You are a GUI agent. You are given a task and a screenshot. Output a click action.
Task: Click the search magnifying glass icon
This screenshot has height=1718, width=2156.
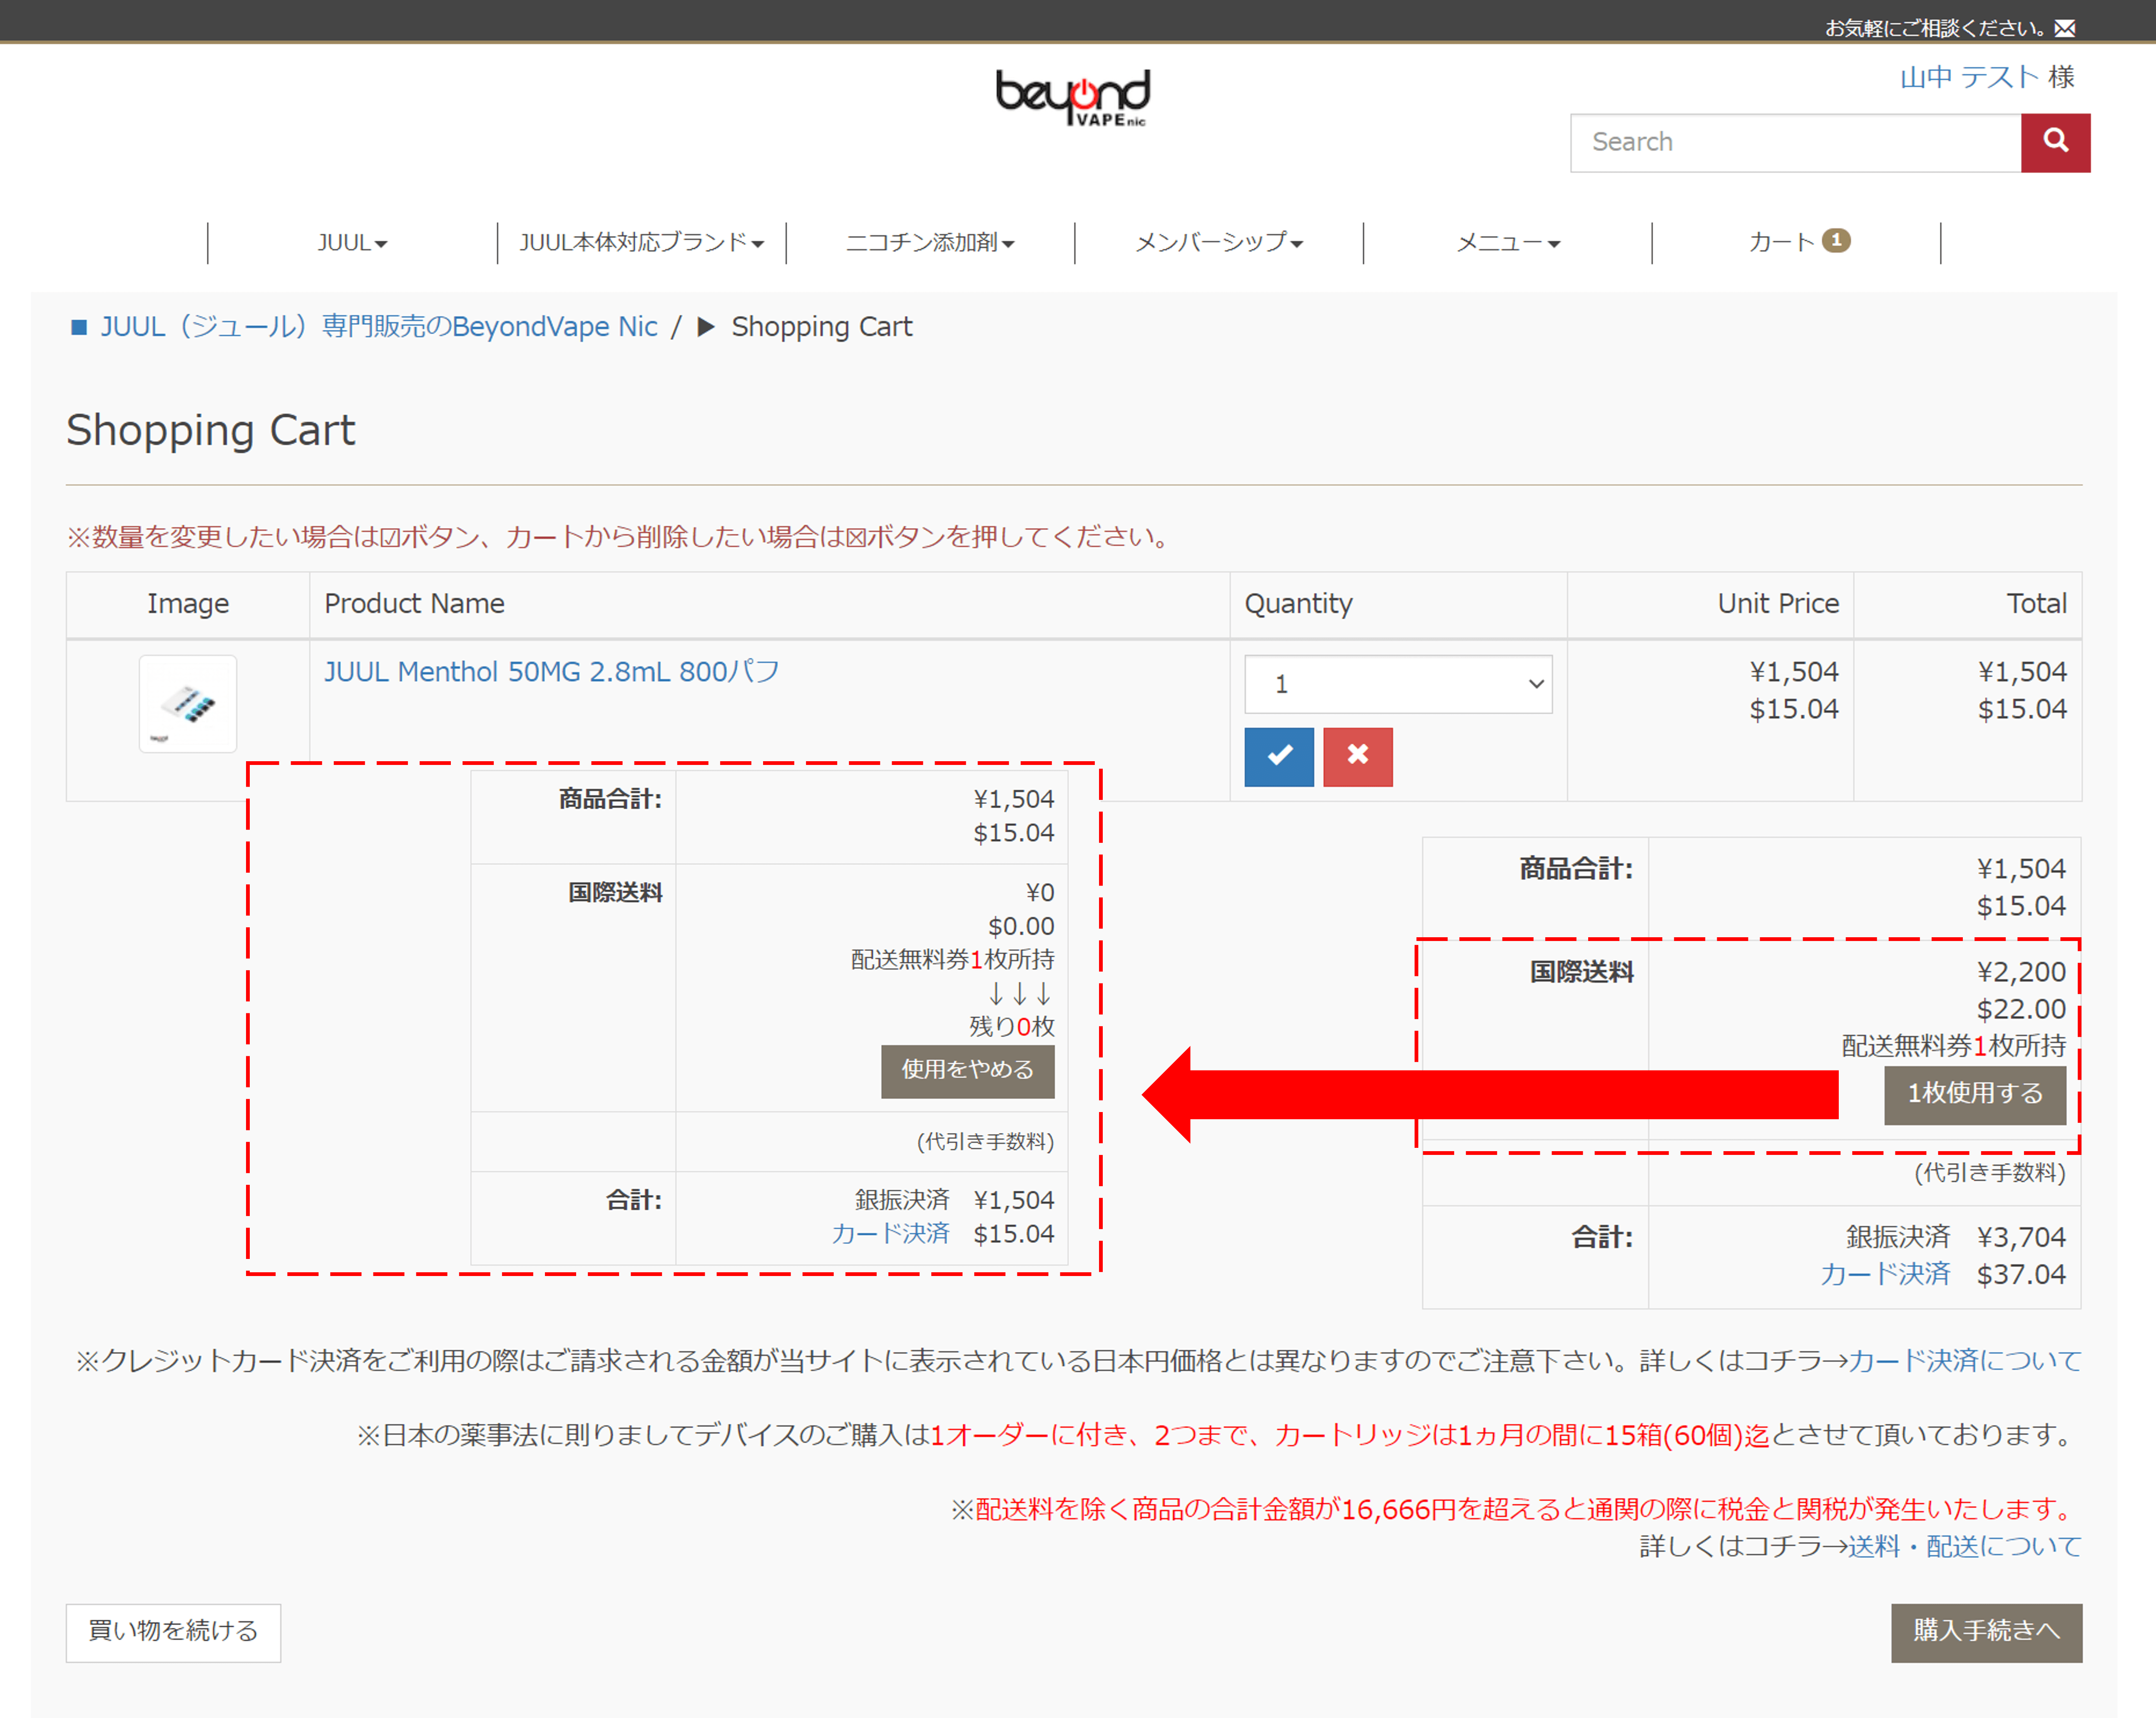point(2055,142)
